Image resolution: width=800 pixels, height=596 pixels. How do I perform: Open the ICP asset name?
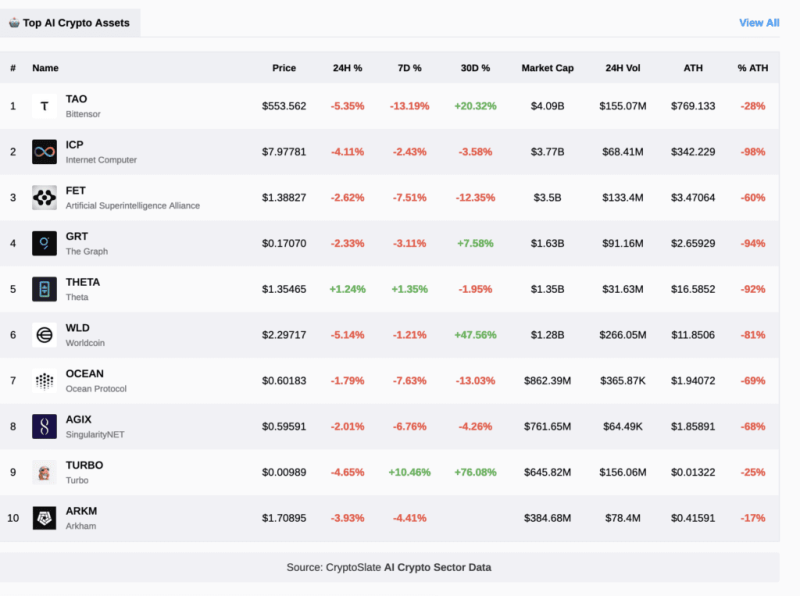point(74,145)
